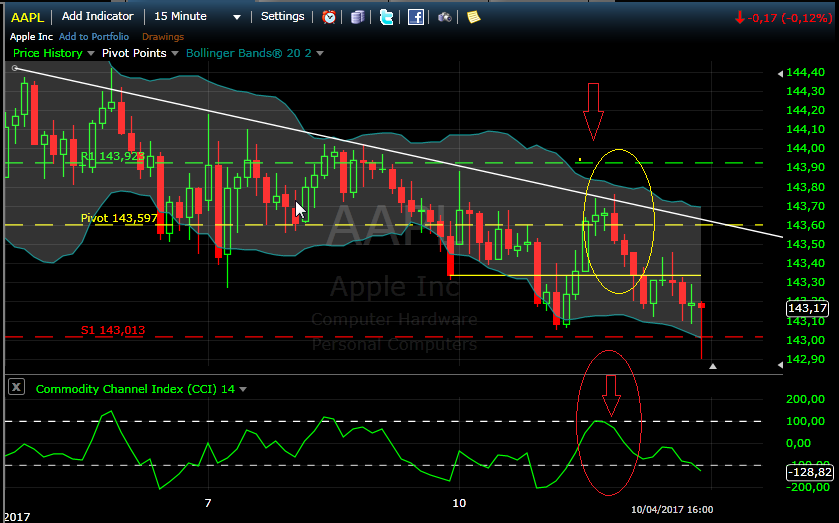This screenshot has height=523, width=839.
Task: Click date label 10 on time axis
Action: pyautogui.click(x=459, y=503)
